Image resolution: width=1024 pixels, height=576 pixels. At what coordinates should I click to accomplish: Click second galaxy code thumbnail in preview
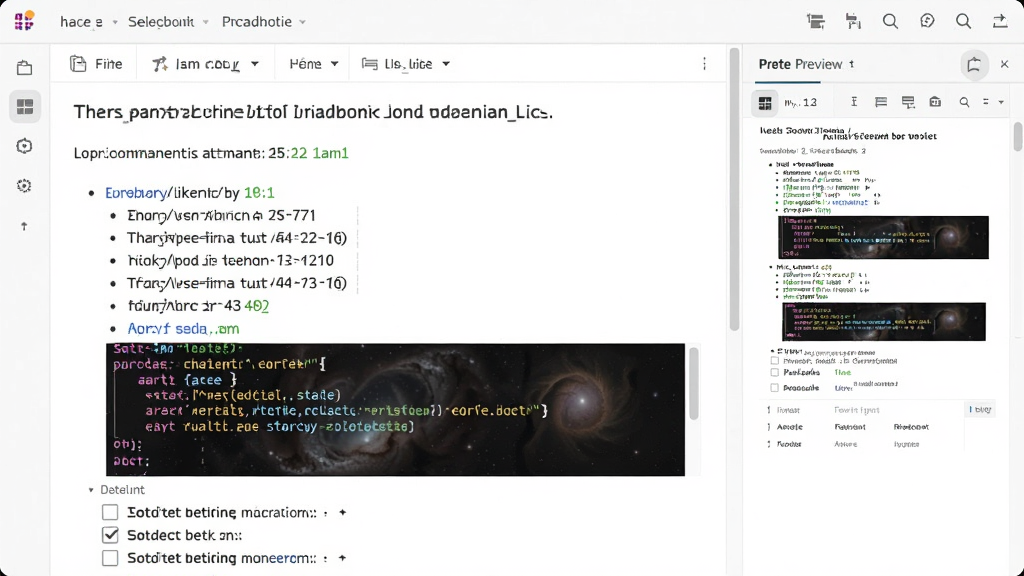tap(884, 321)
